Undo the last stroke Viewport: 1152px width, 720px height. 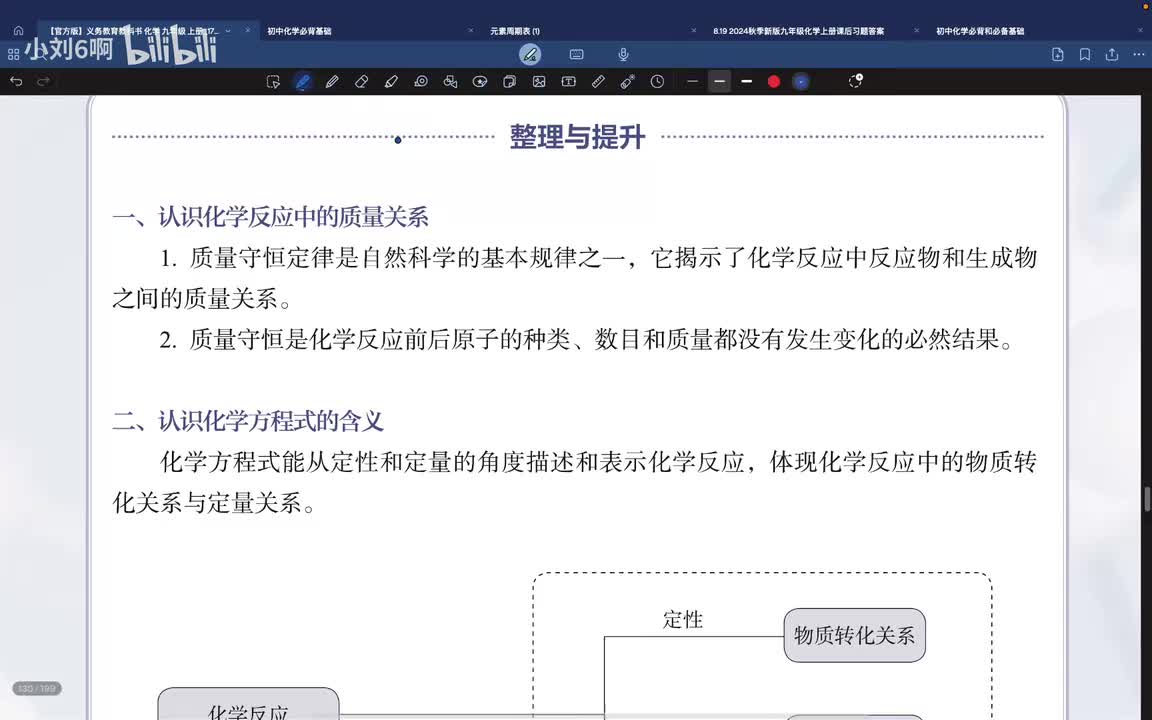(16, 82)
